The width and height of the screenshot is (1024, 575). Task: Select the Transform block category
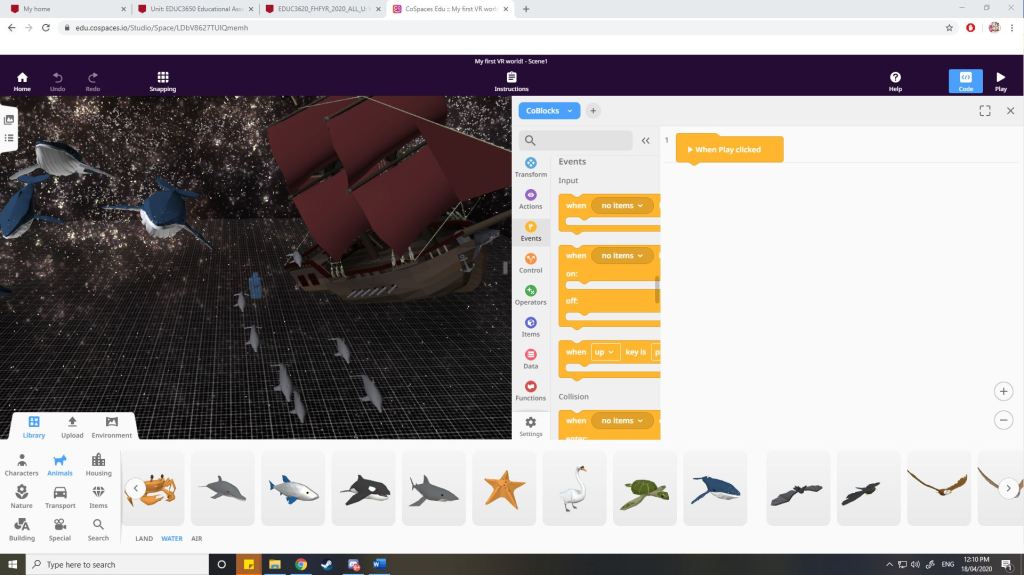click(531, 166)
